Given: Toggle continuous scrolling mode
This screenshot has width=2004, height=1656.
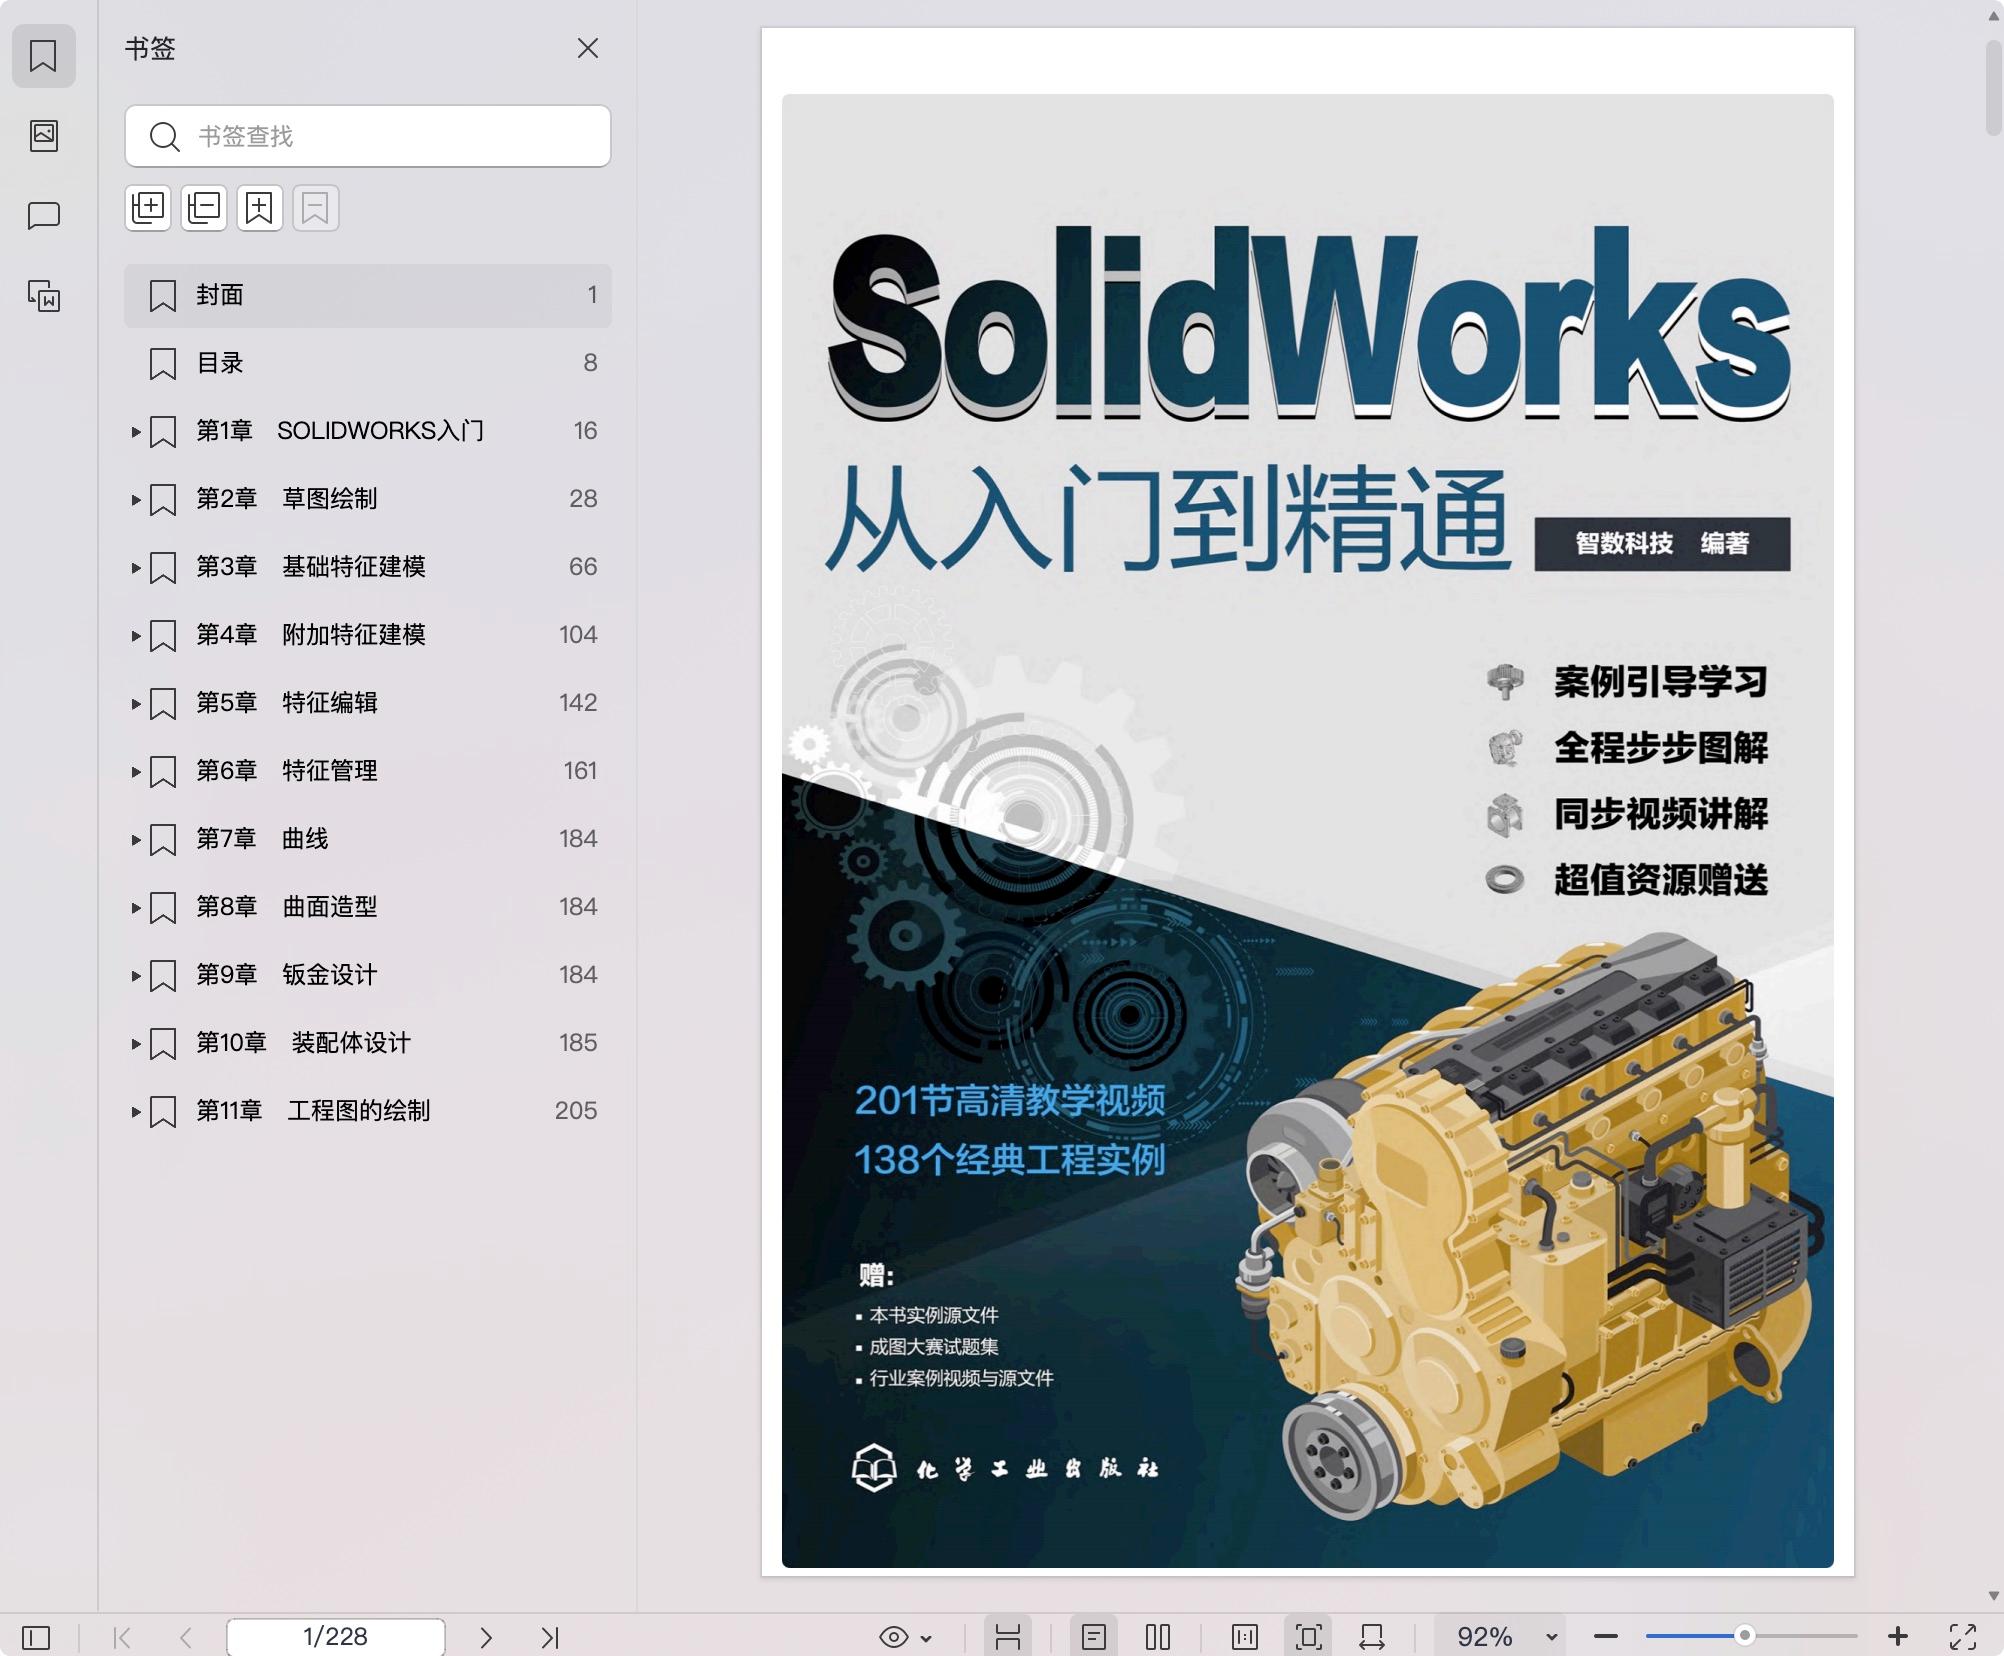Looking at the screenshot, I should [1008, 1637].
